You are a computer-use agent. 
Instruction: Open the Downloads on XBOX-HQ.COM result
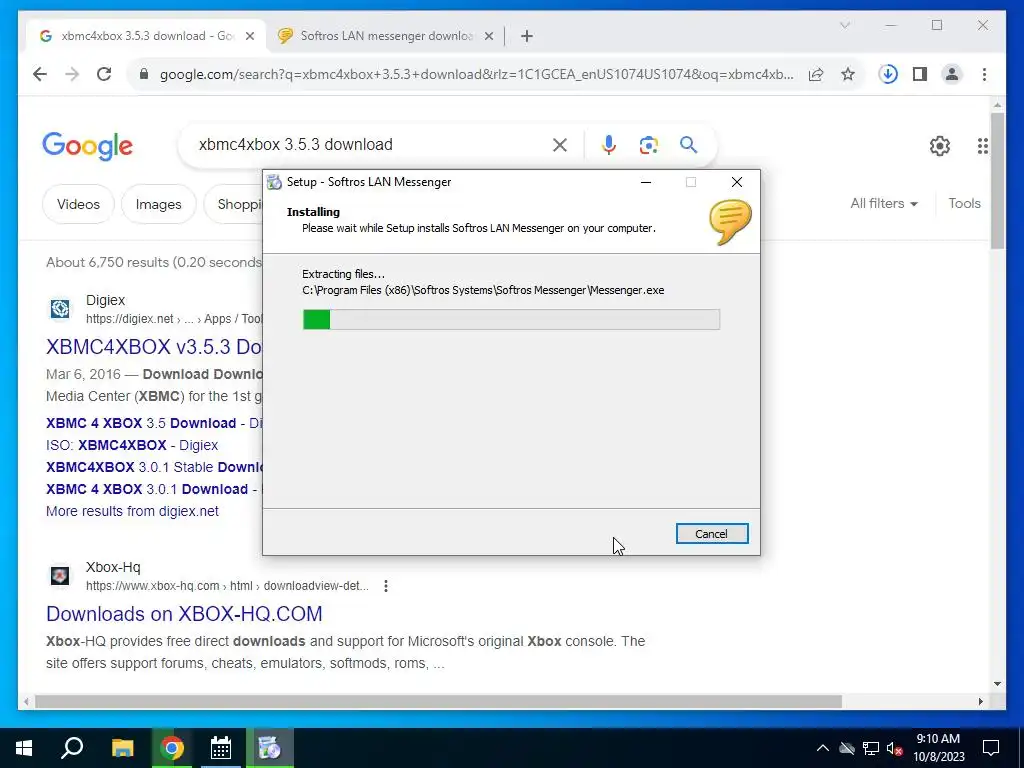click(184, 614)
